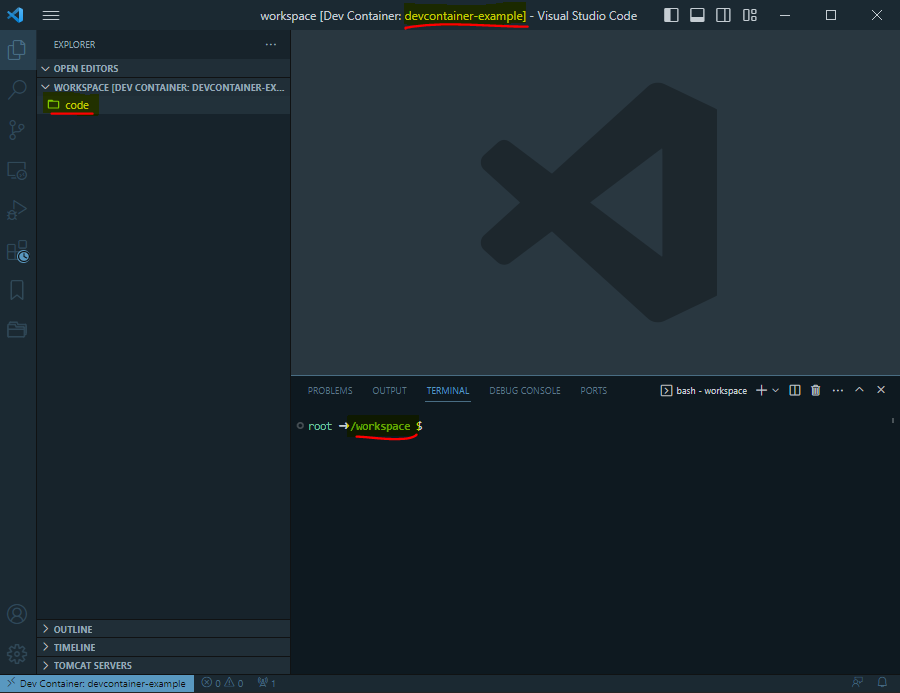Image resolution: width=900 pixels, height=693 pixels.
Task: Open the terminal launch profile dropdown arrow
Action: coord(775,390)
